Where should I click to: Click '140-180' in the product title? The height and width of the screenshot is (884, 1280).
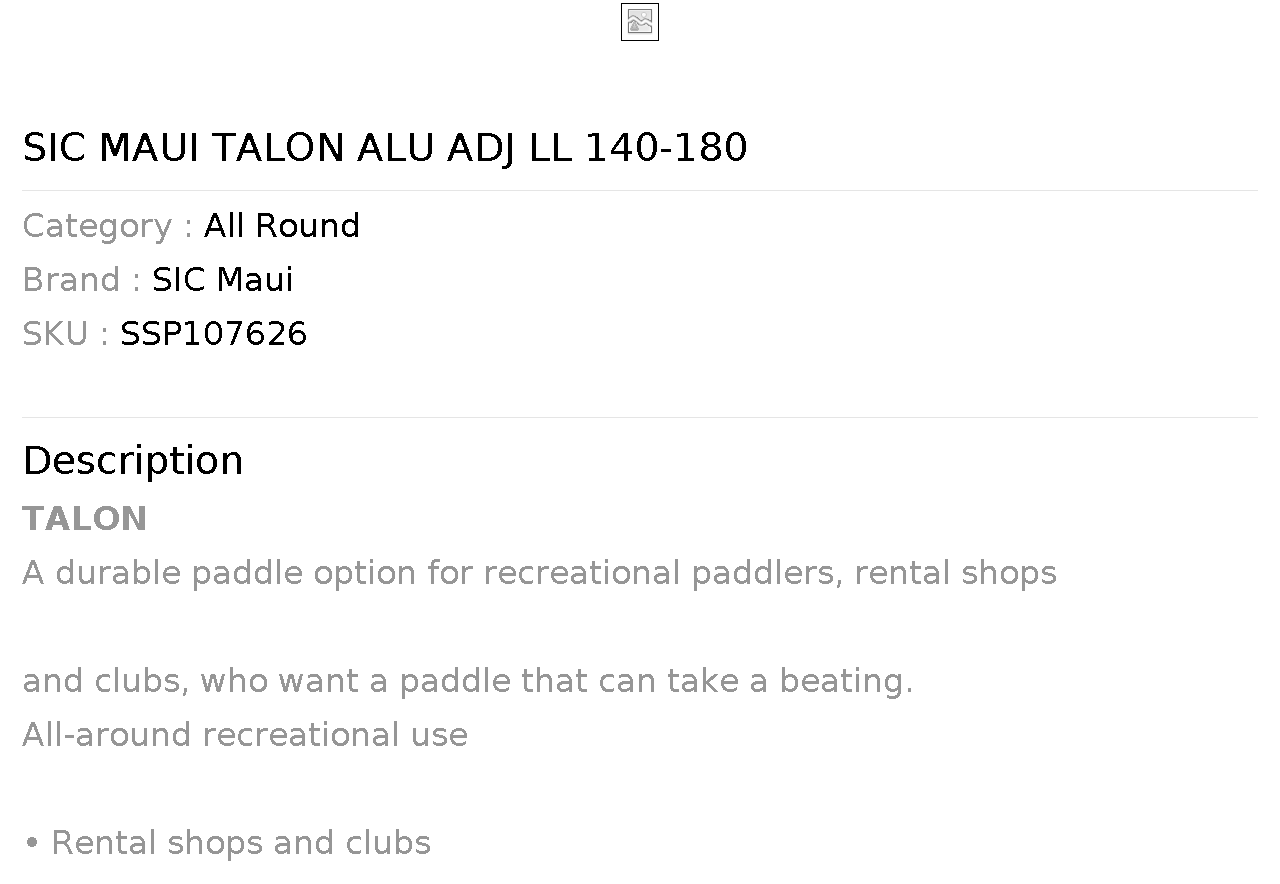point(665,148)
